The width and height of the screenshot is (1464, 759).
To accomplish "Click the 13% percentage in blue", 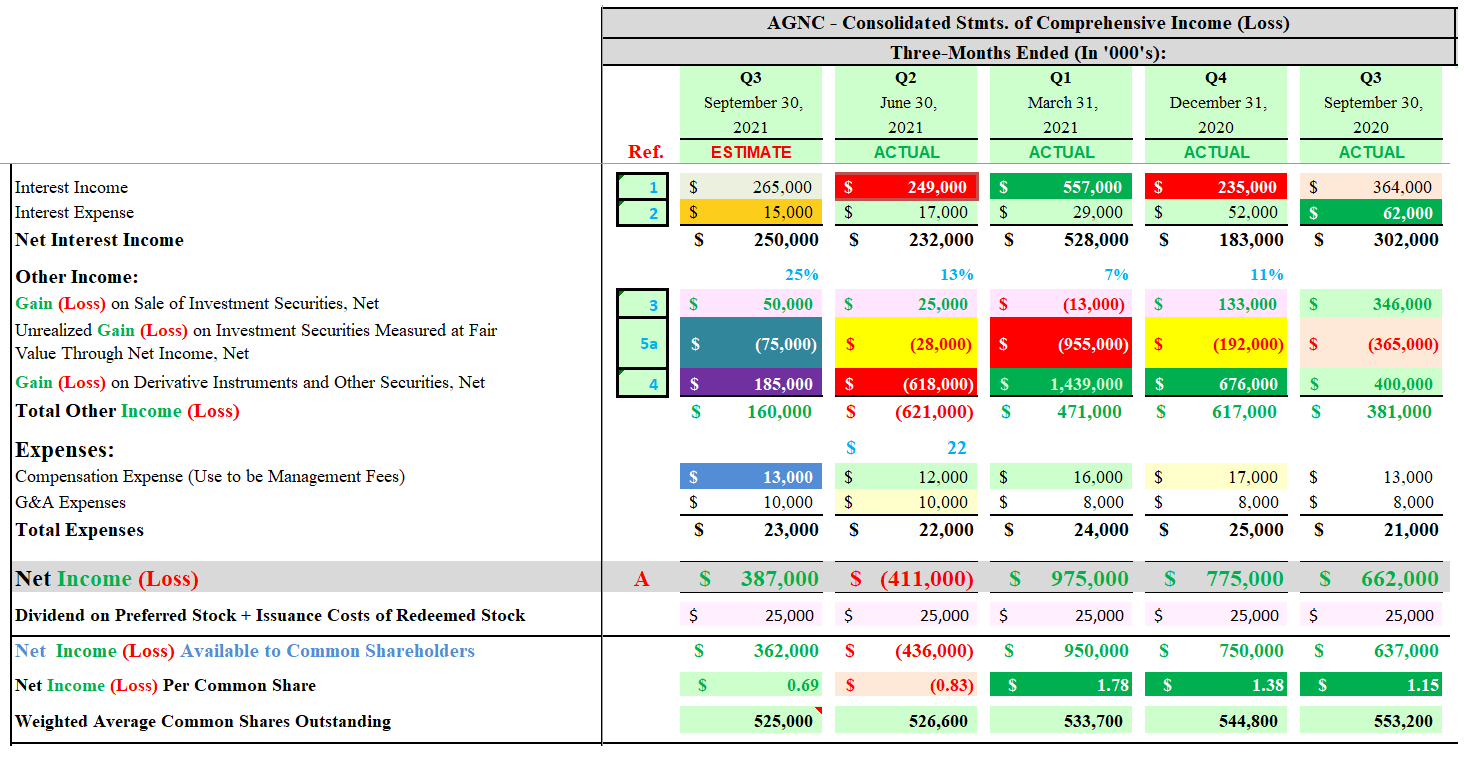I will [957, 274].
